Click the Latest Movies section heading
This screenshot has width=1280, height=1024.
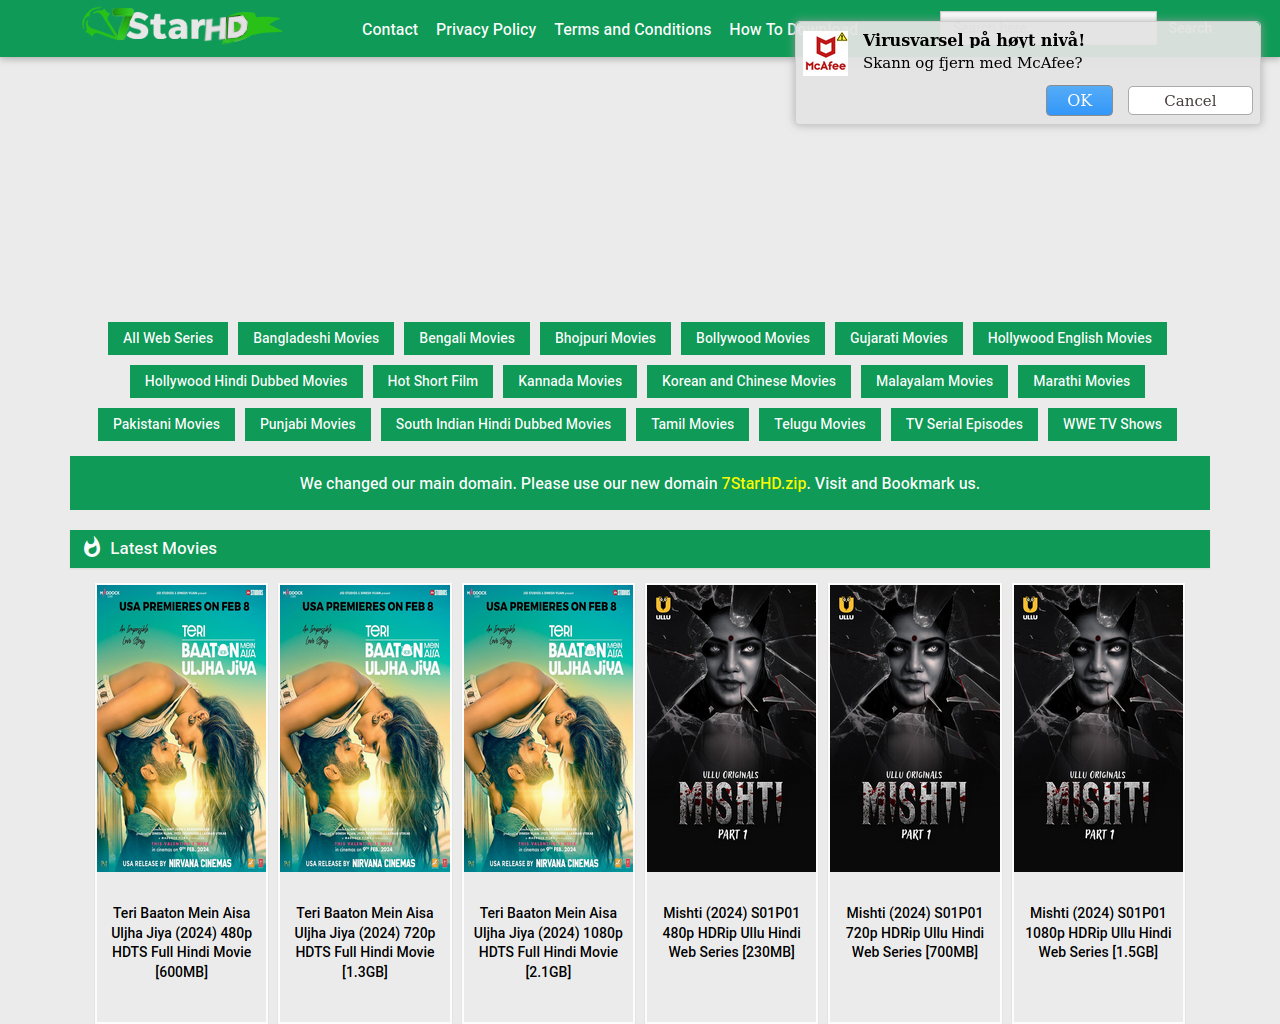coord(163,548)
